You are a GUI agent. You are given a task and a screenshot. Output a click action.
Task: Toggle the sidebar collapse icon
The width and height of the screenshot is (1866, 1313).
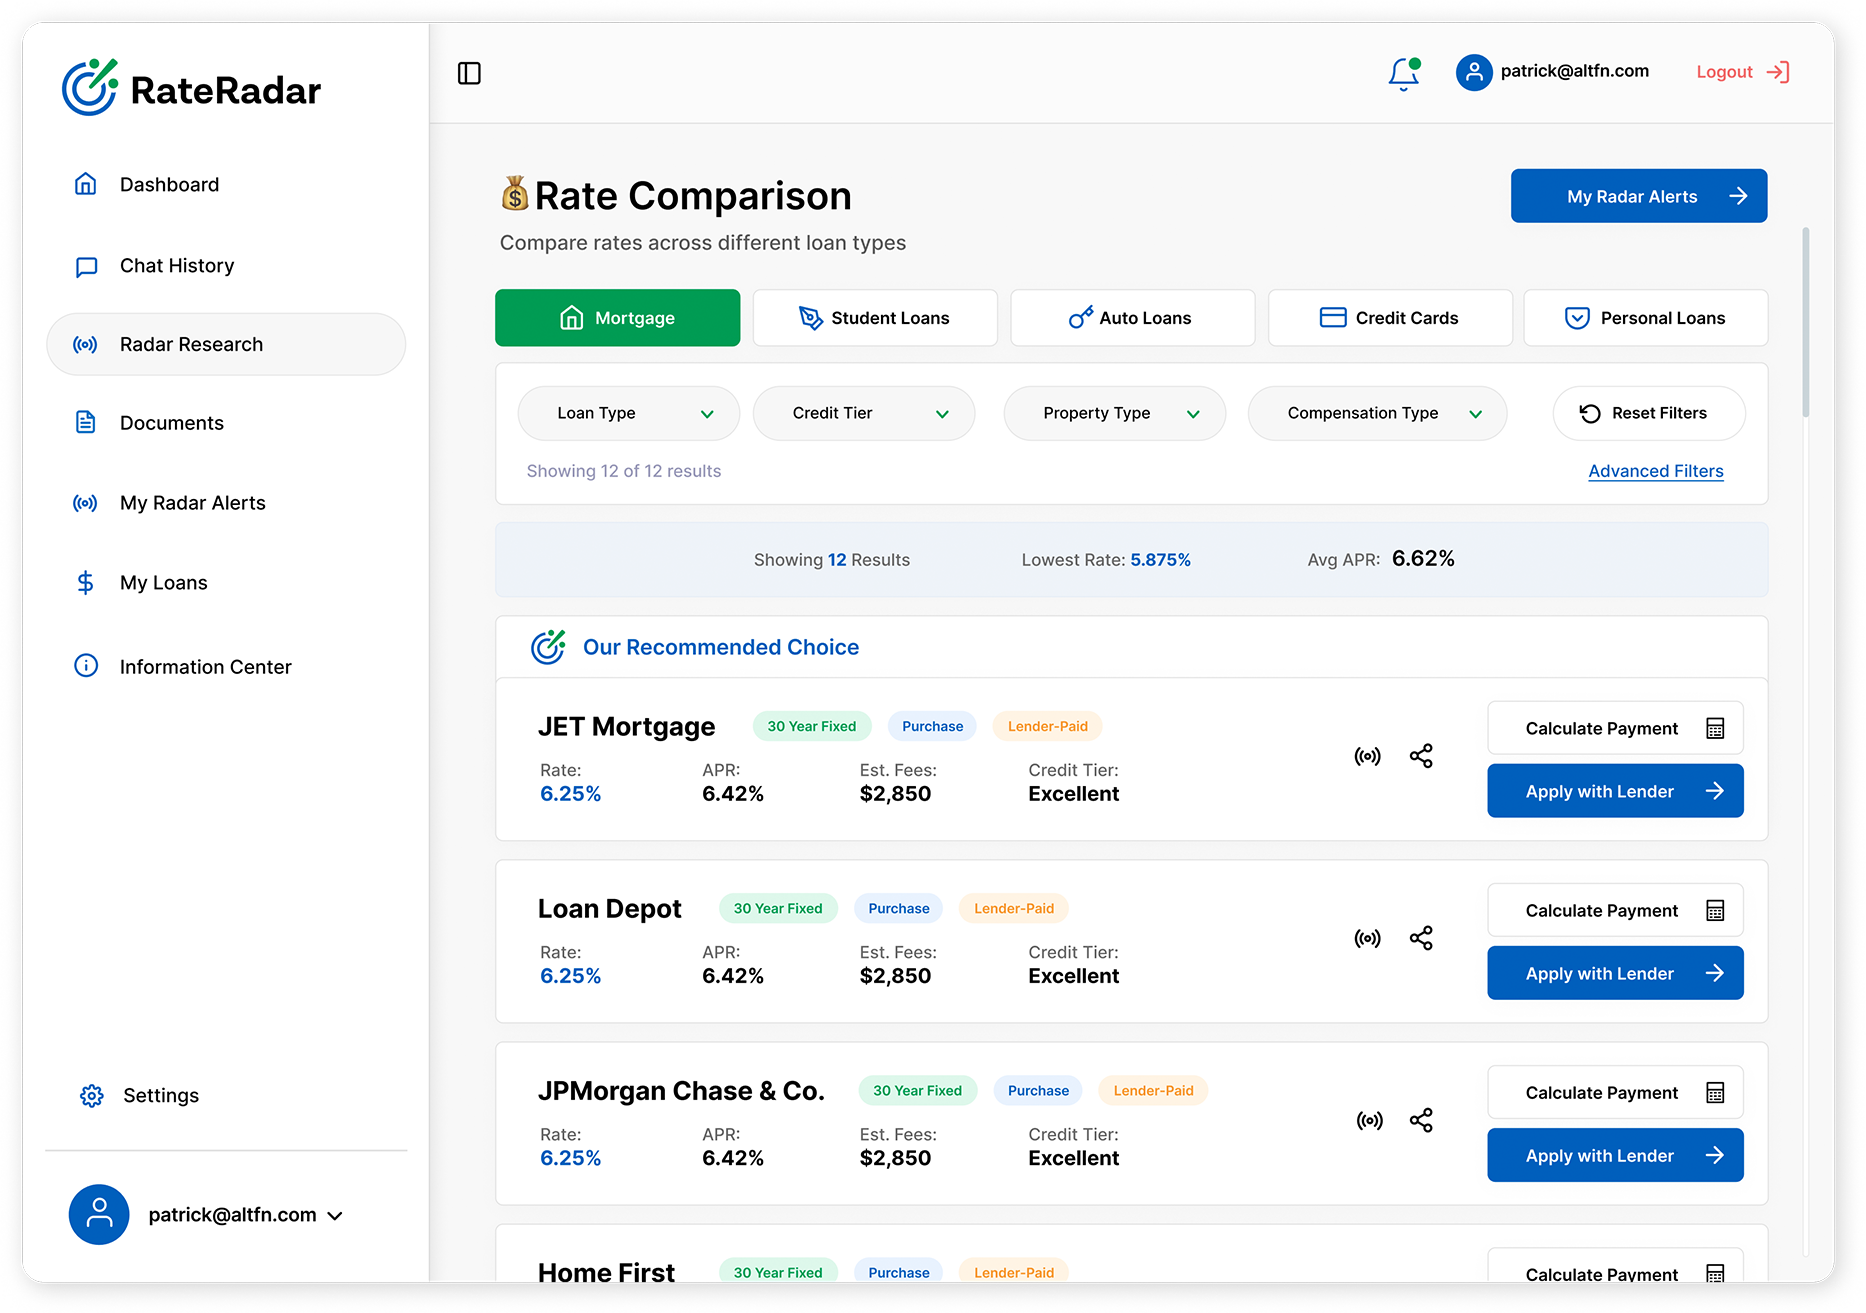(x=469, y=73)
